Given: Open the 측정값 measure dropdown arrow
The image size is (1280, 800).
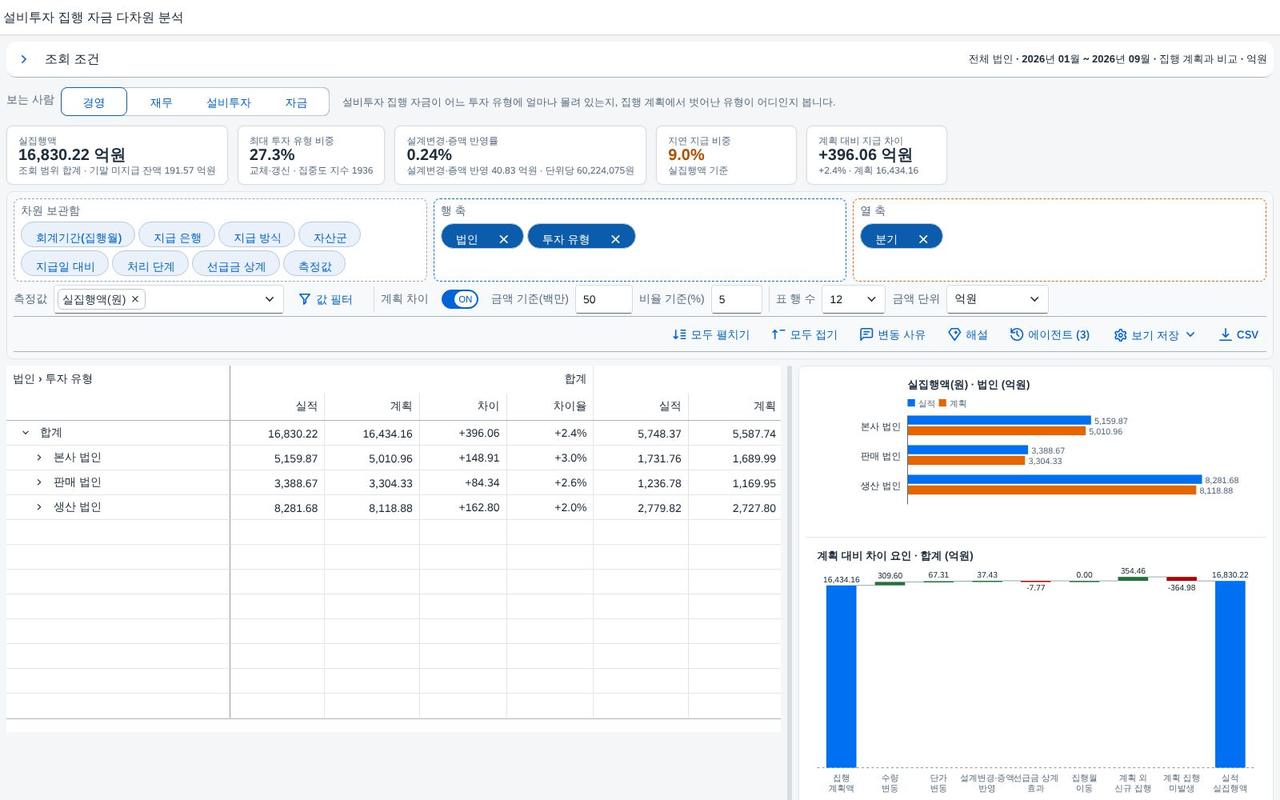Looking at the screenshot, I should pos(269,299).
